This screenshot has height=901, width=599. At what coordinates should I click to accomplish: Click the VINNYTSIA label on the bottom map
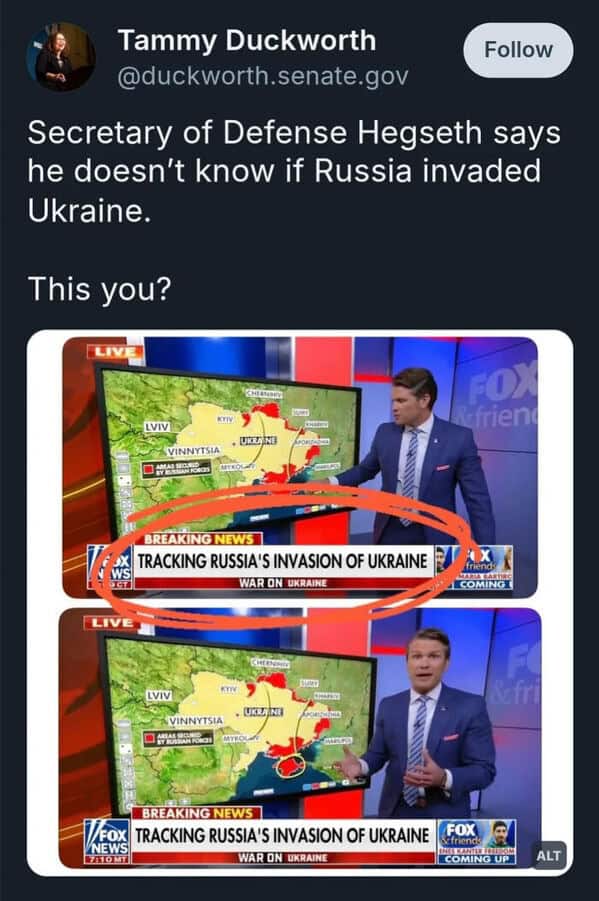click(196, 720)
